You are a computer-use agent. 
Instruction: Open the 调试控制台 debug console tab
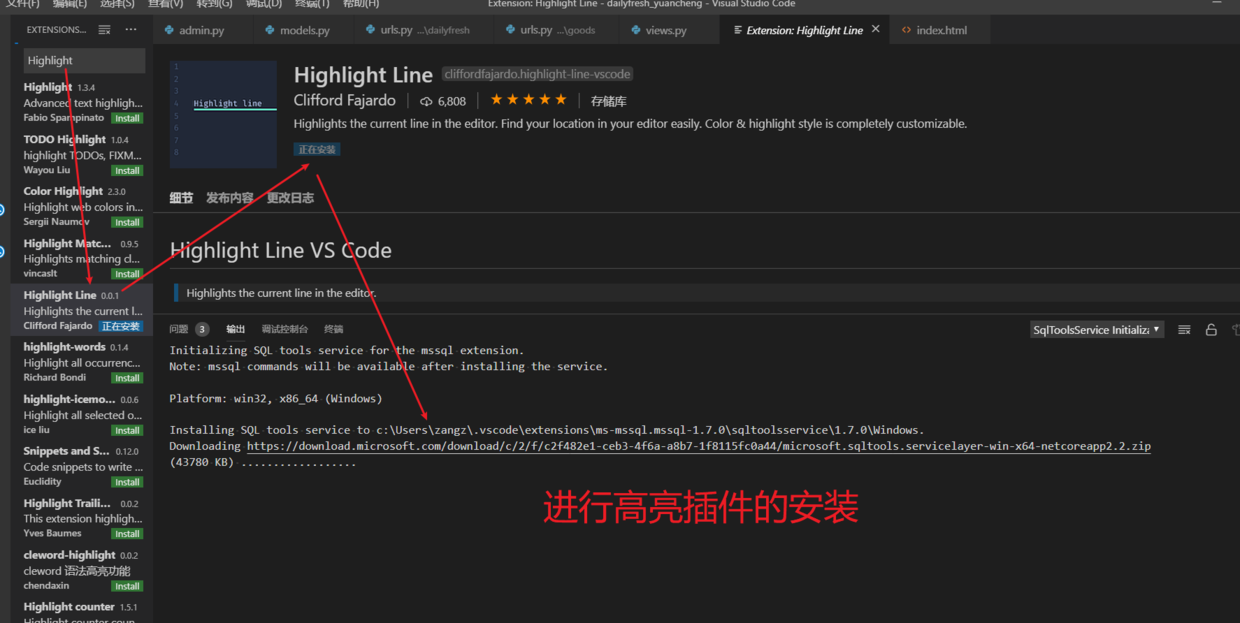[x=285, y=329]
